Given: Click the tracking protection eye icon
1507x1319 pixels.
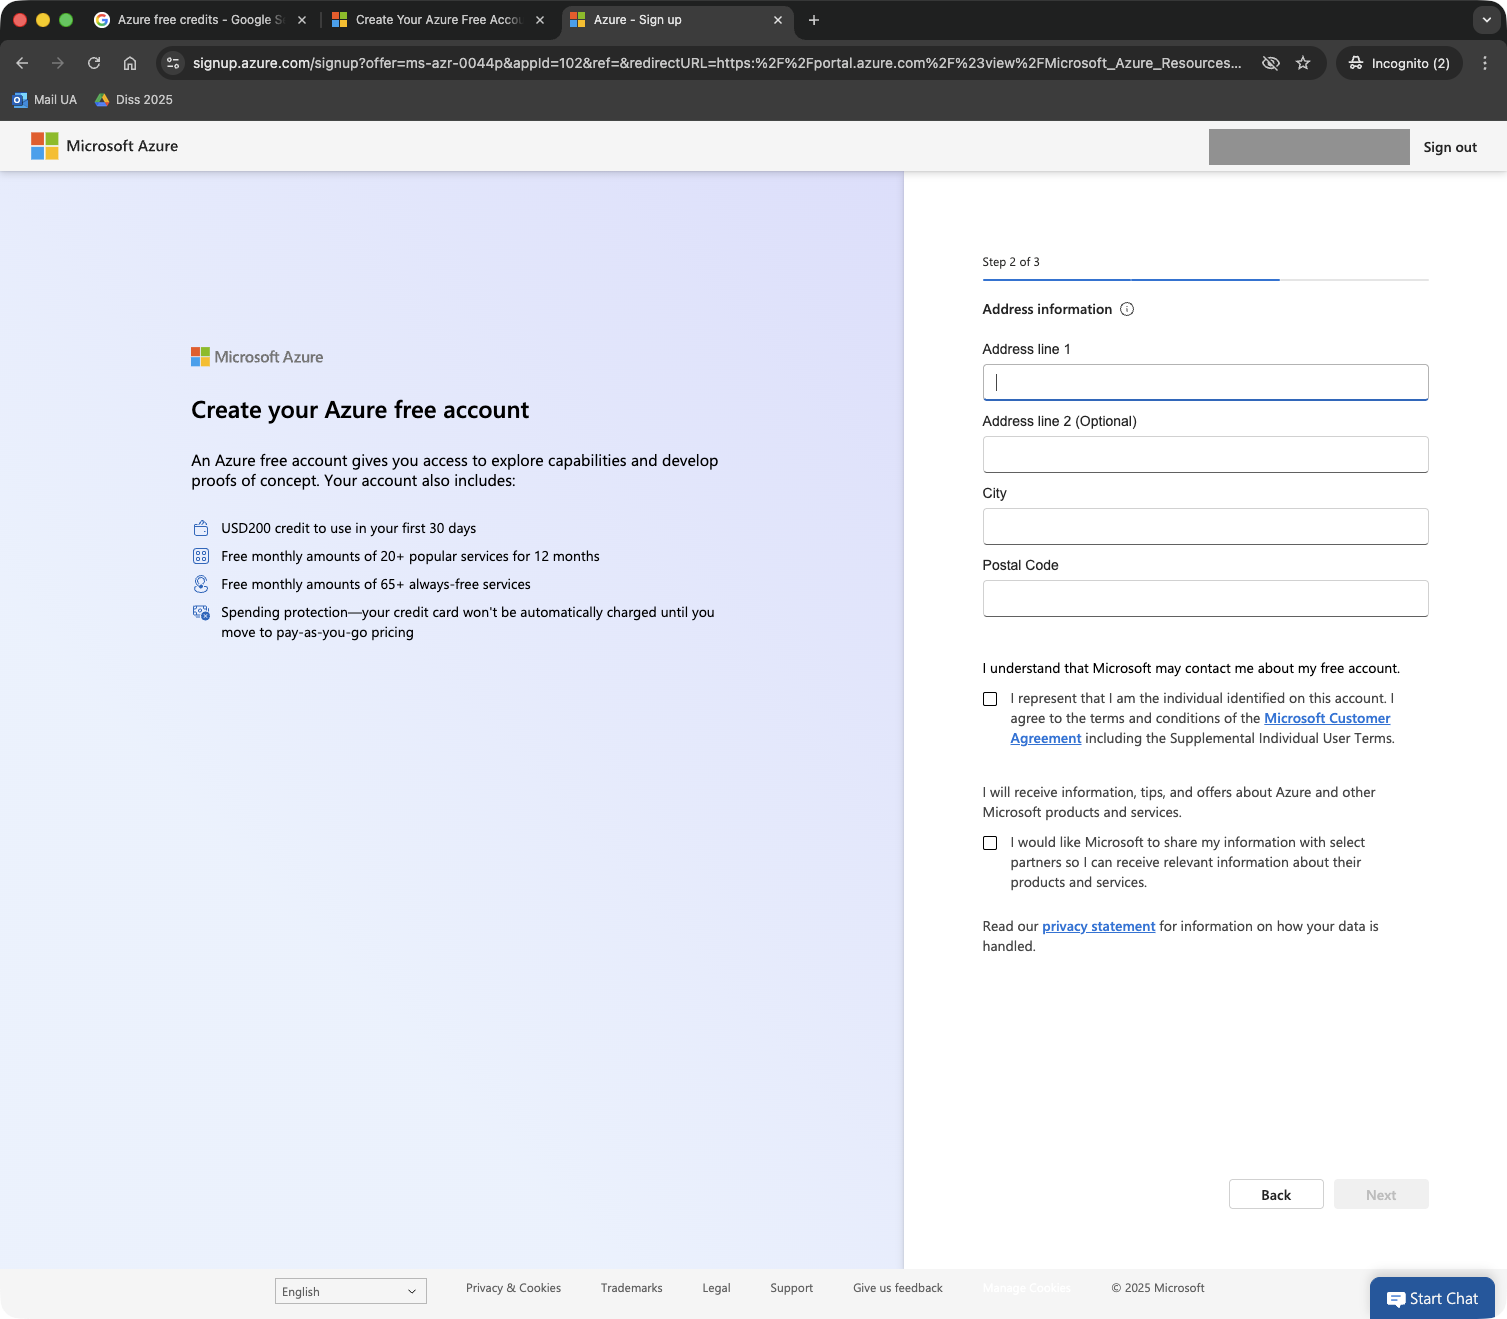Looking at the screenshot, I should tap(1271, 63).
